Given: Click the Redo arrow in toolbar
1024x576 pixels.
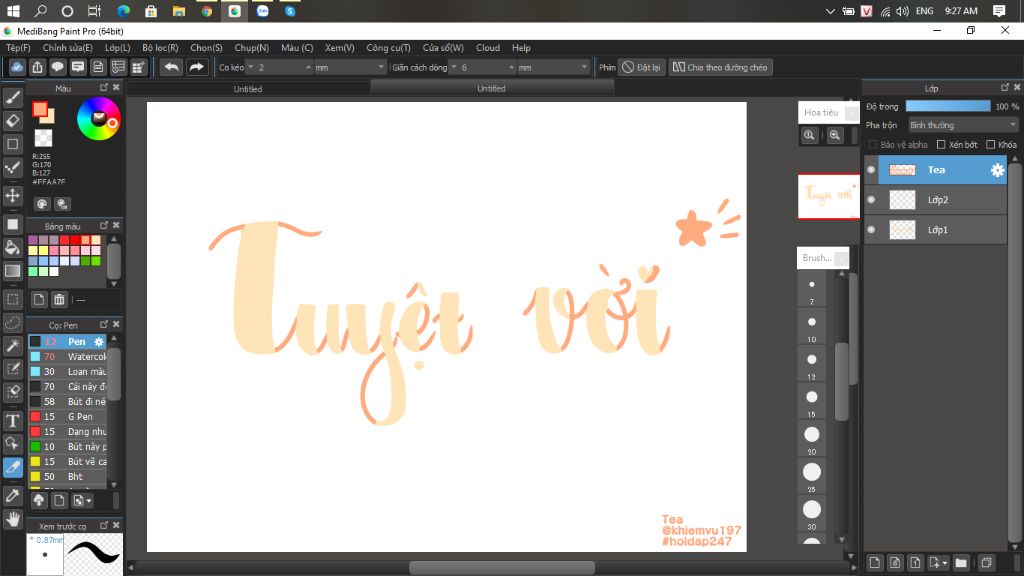Looking at the screenshot, I should click(x=196, y=67).
